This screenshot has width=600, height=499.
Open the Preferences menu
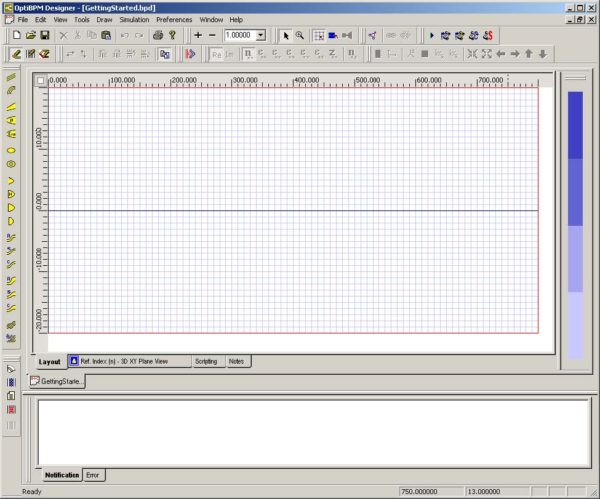(174, 20)
